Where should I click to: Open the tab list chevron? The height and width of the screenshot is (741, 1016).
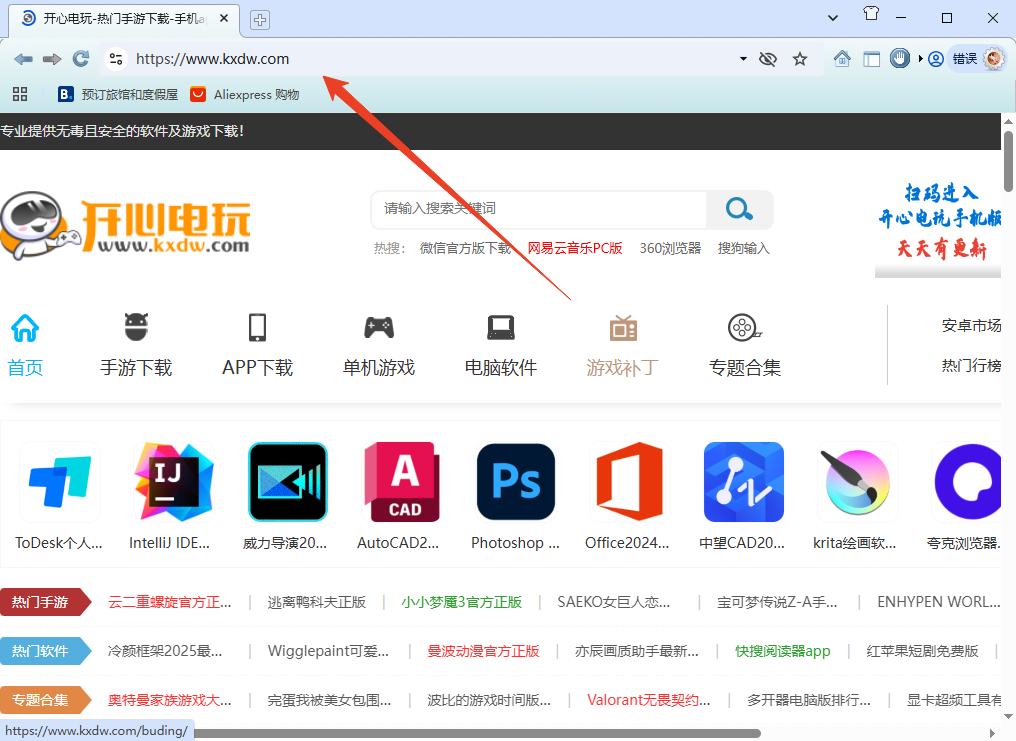(833, 17)
